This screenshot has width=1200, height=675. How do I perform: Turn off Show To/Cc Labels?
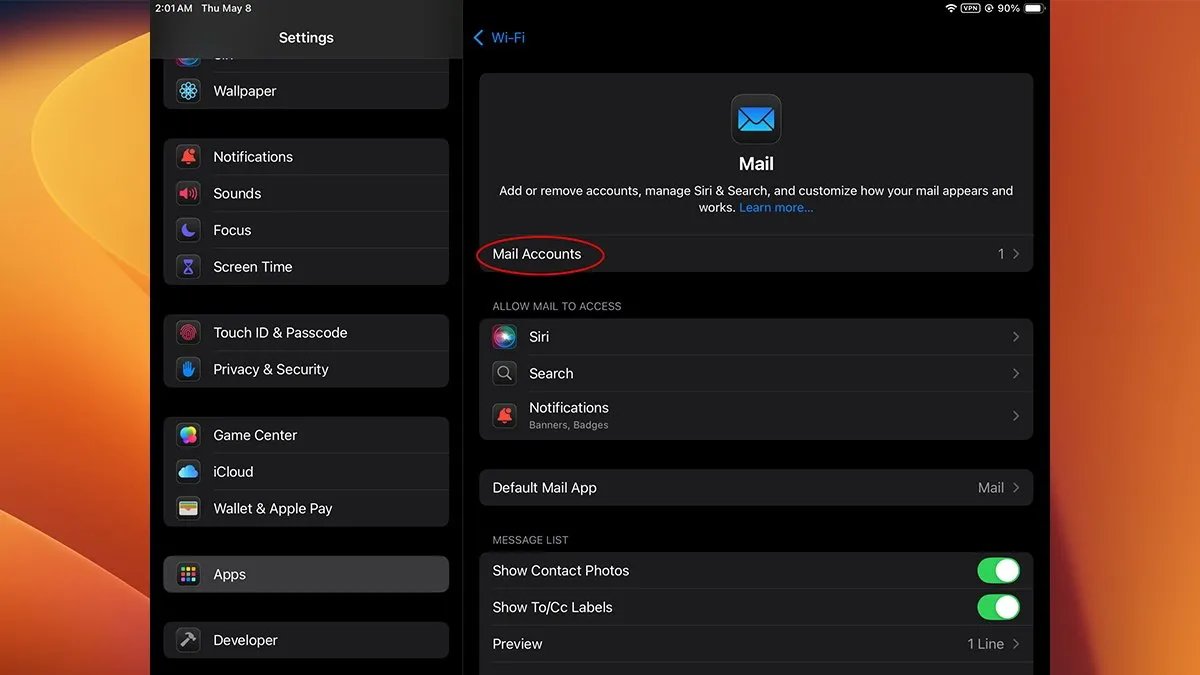(x=999, y=607)
